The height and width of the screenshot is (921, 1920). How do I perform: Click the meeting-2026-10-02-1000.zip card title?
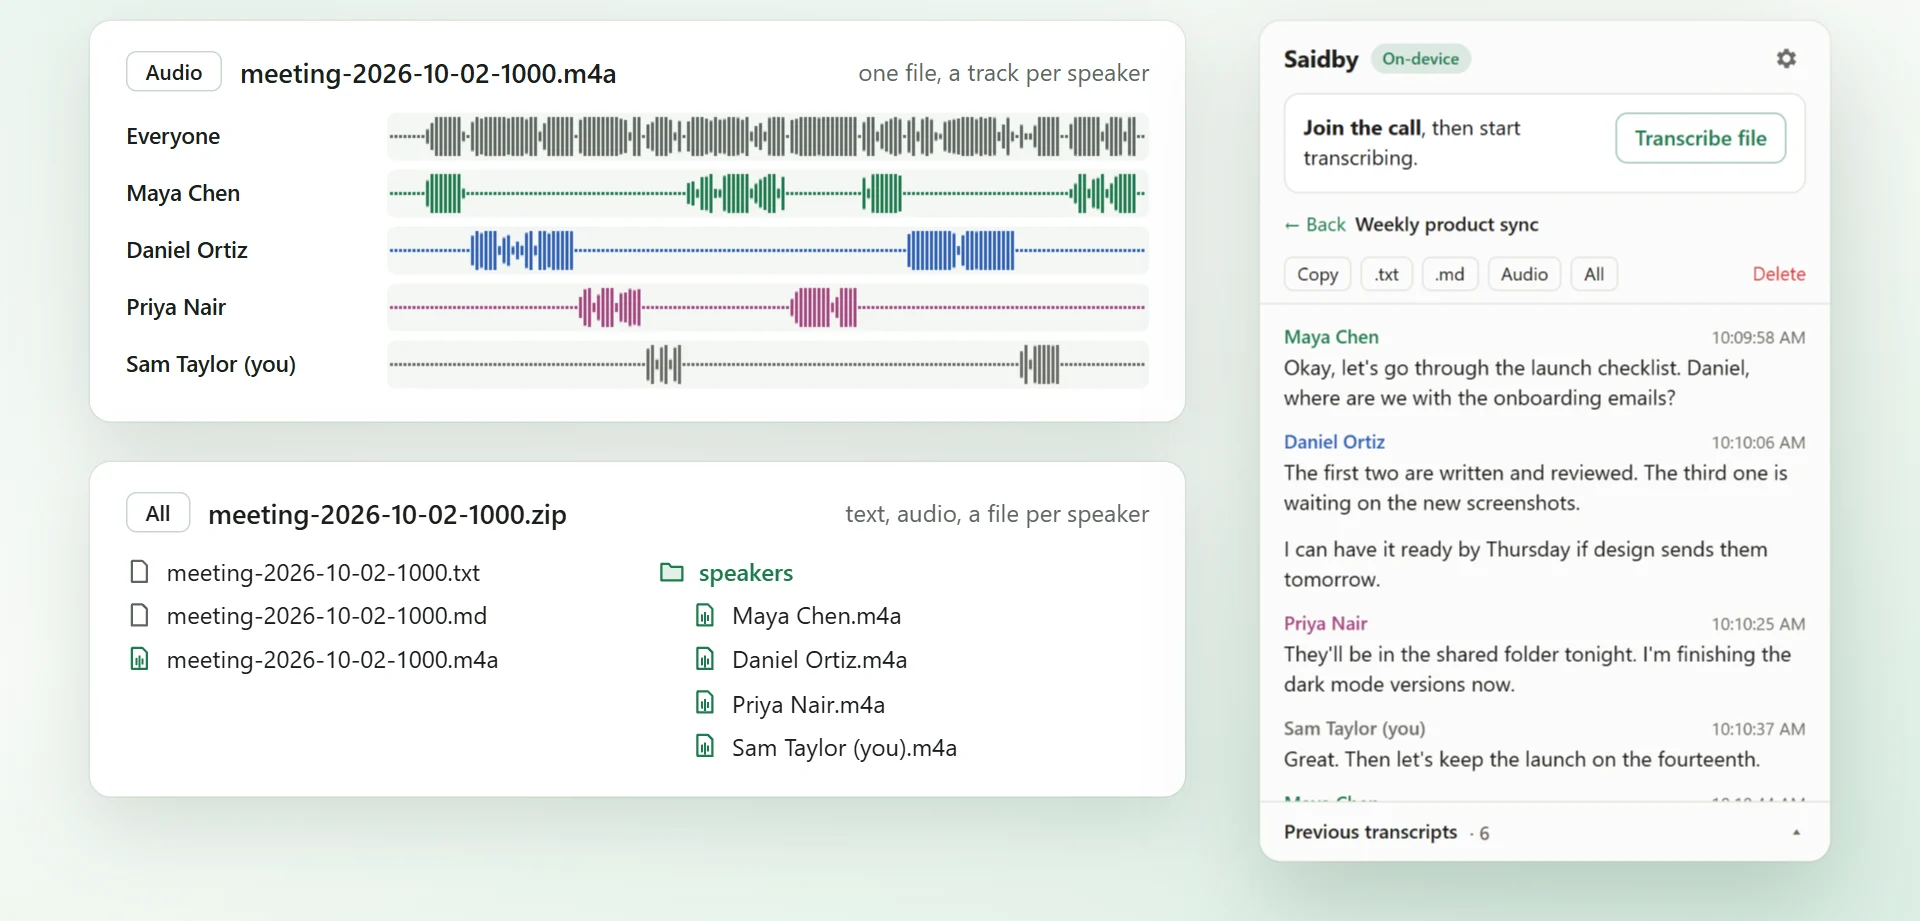click(x=387, y=514)
